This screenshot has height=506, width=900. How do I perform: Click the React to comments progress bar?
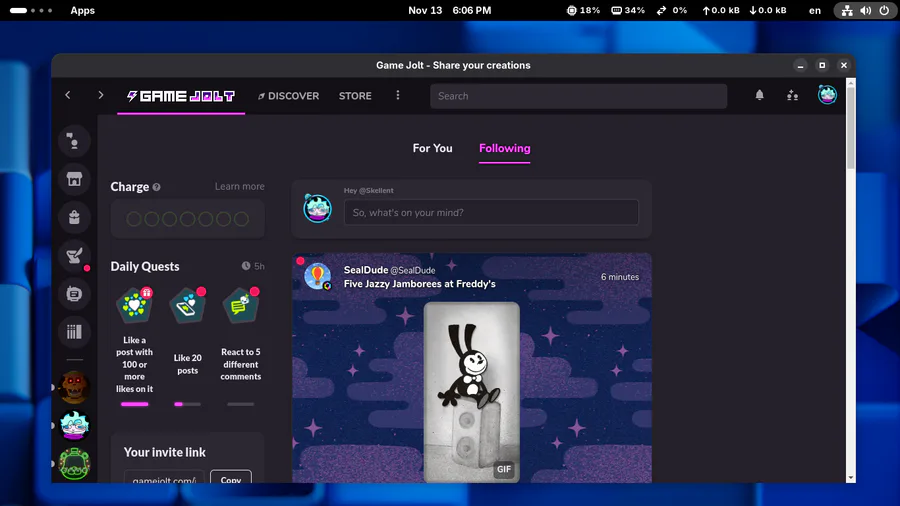pyautogui.click(x=240, y=404)
